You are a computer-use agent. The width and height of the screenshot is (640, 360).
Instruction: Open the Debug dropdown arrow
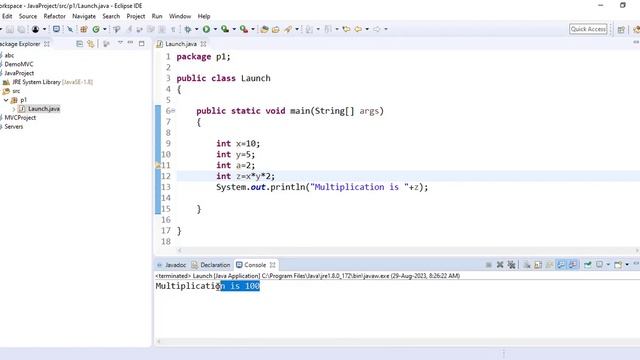(196, 29)
